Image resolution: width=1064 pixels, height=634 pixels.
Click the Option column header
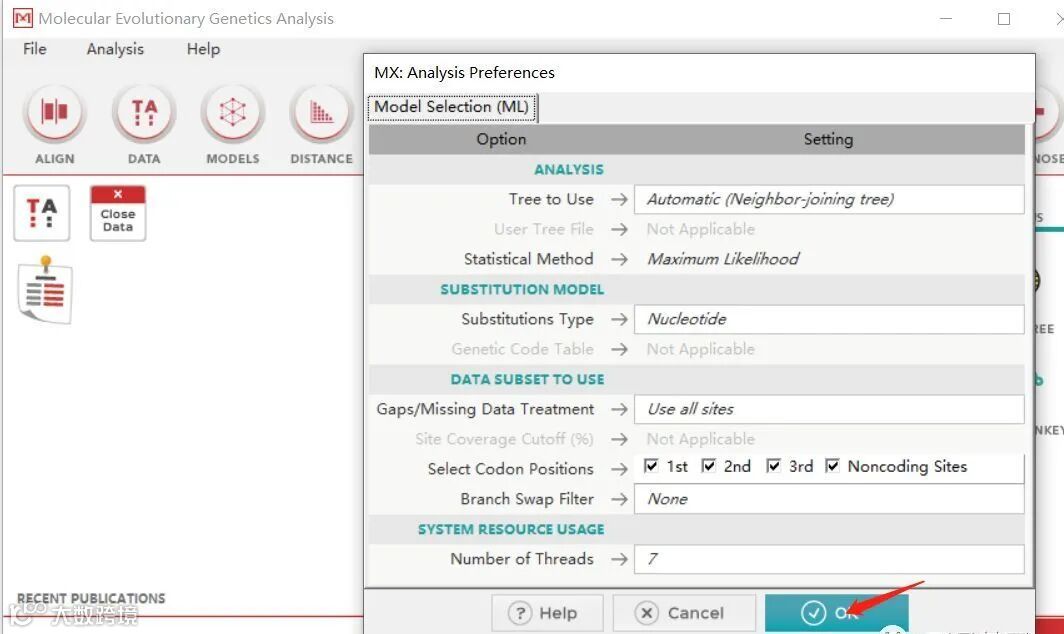(x=501, y=139)
